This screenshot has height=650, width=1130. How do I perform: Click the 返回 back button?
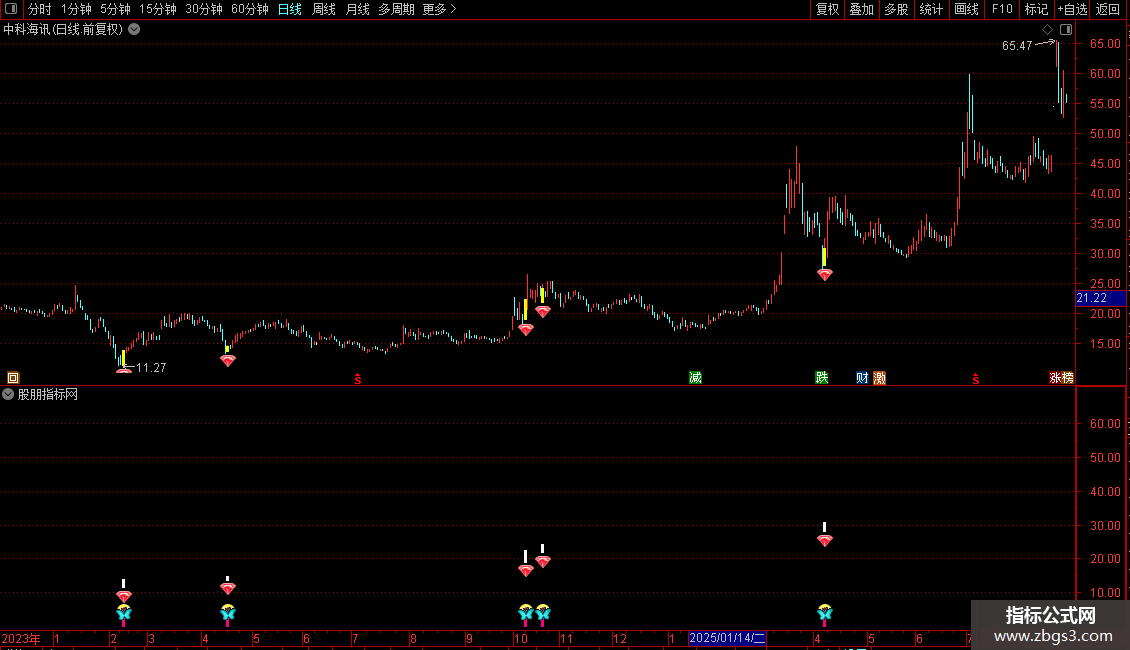(1108, 9)
